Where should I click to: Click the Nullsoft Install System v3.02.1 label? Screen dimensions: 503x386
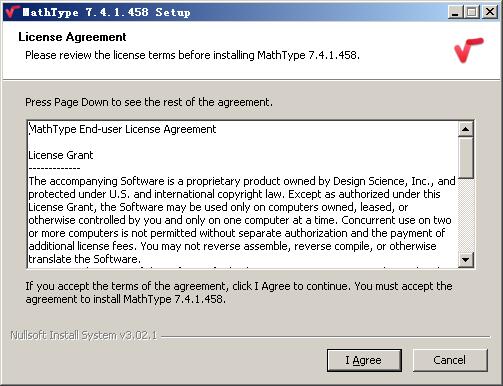click(84, 335)
